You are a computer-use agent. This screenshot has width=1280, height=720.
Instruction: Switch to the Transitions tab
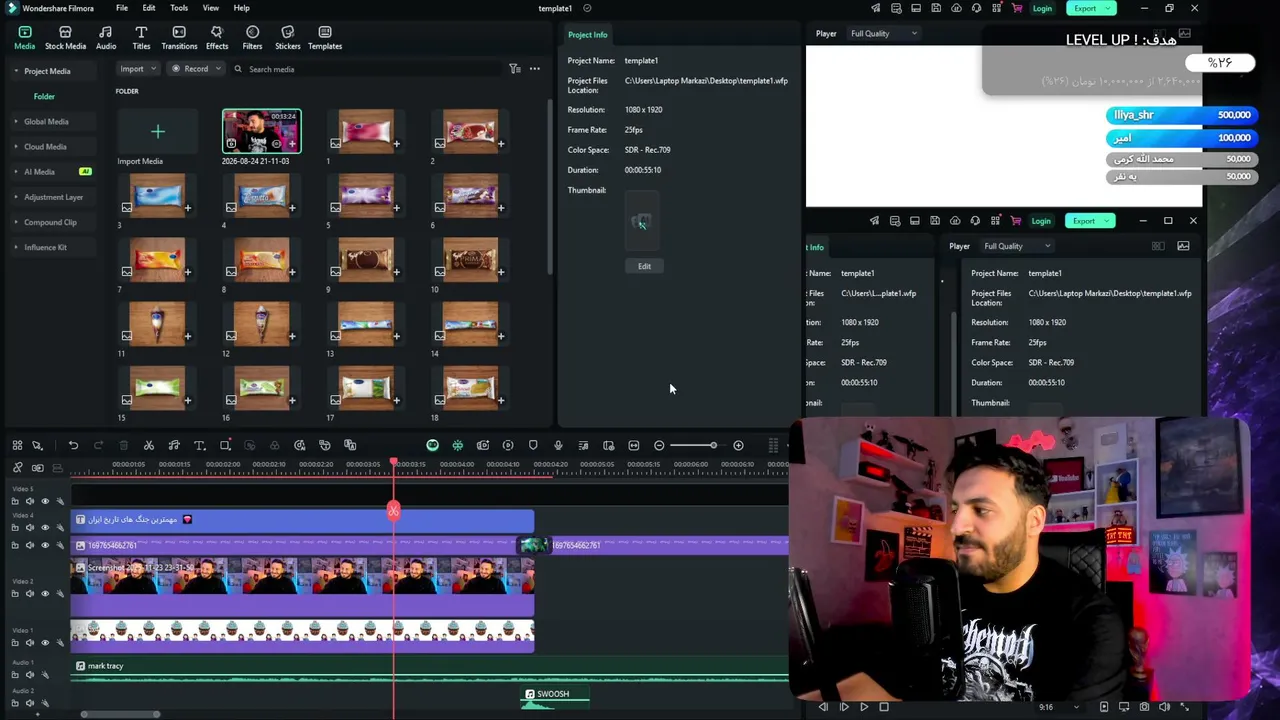[179, 38]
